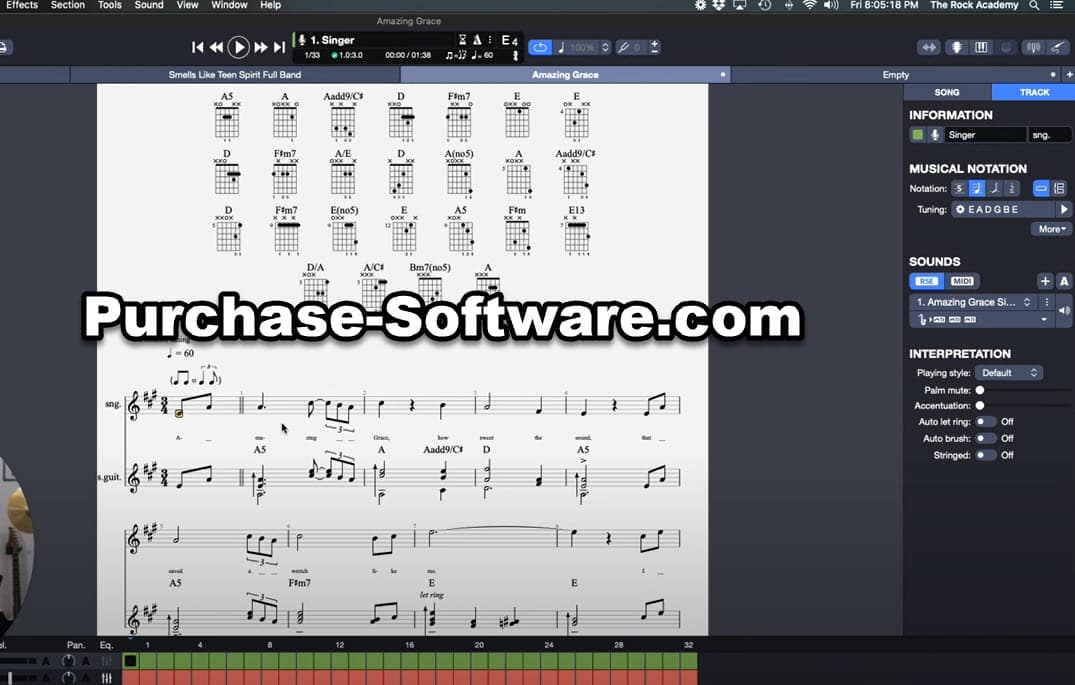1075x685 pixels.
Task: Toggle tablature notation button
Action: (995, 189)
